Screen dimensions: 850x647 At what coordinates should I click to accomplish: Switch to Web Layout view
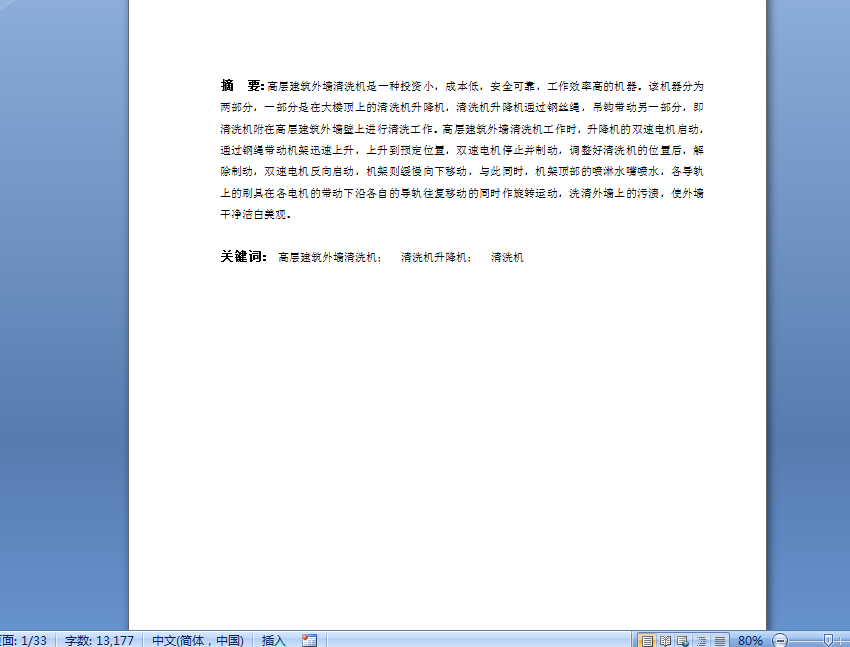683,641
